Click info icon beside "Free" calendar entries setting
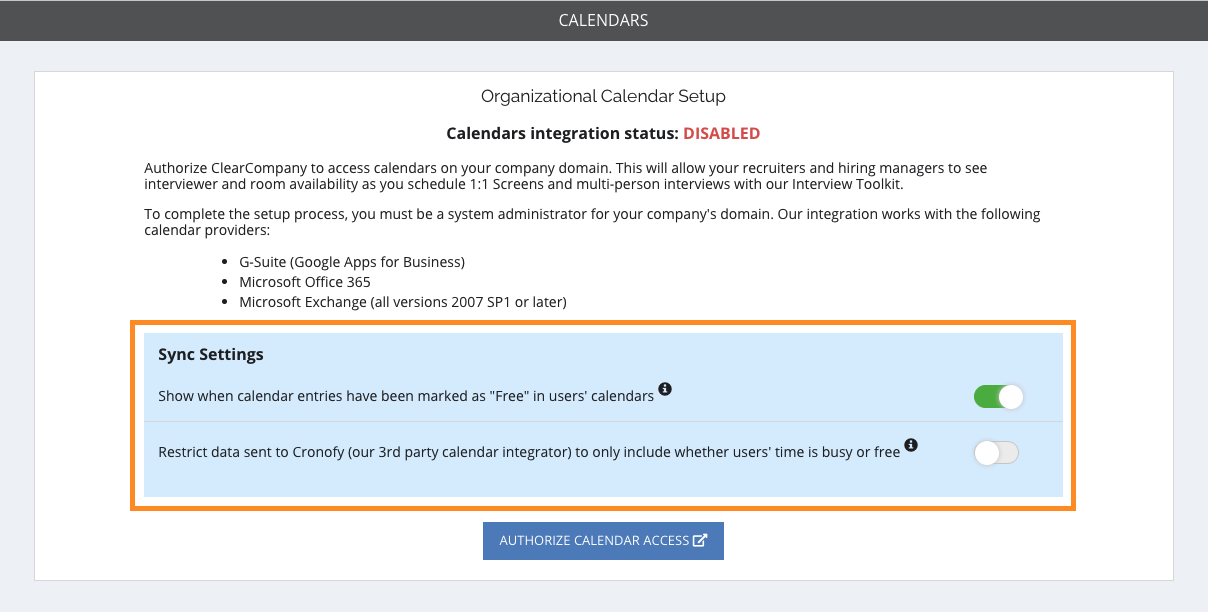This screenshot has width=1208, height=612. 665,389
